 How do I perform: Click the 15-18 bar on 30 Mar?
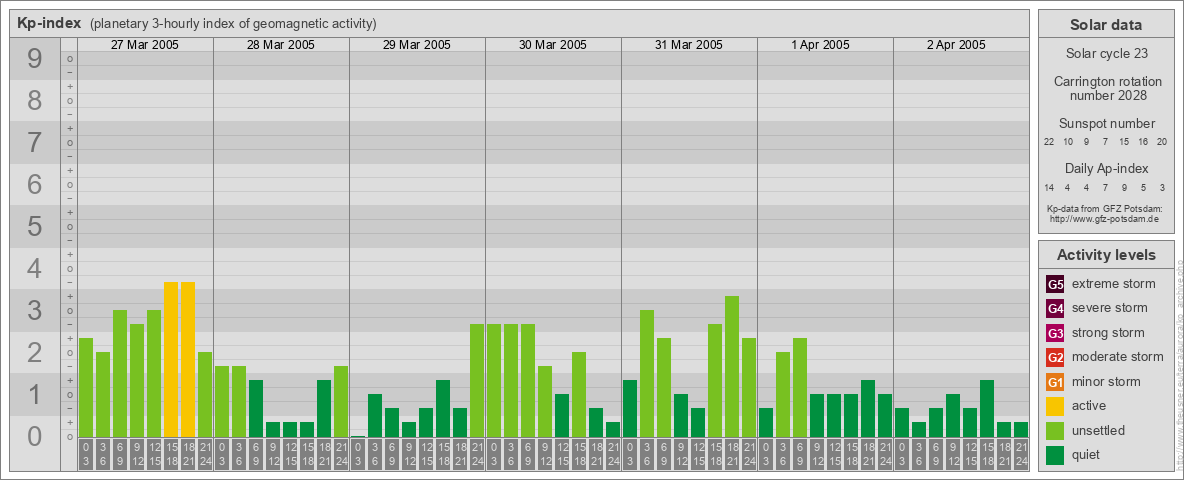[x=578, y=395]
